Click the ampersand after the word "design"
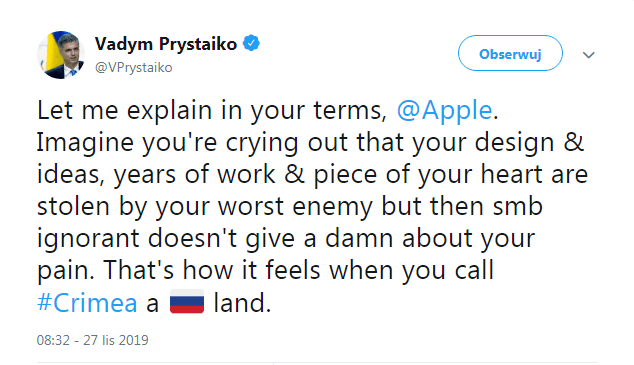The width and height of the screenshot is (634, 365). click(x=573, y=142)
